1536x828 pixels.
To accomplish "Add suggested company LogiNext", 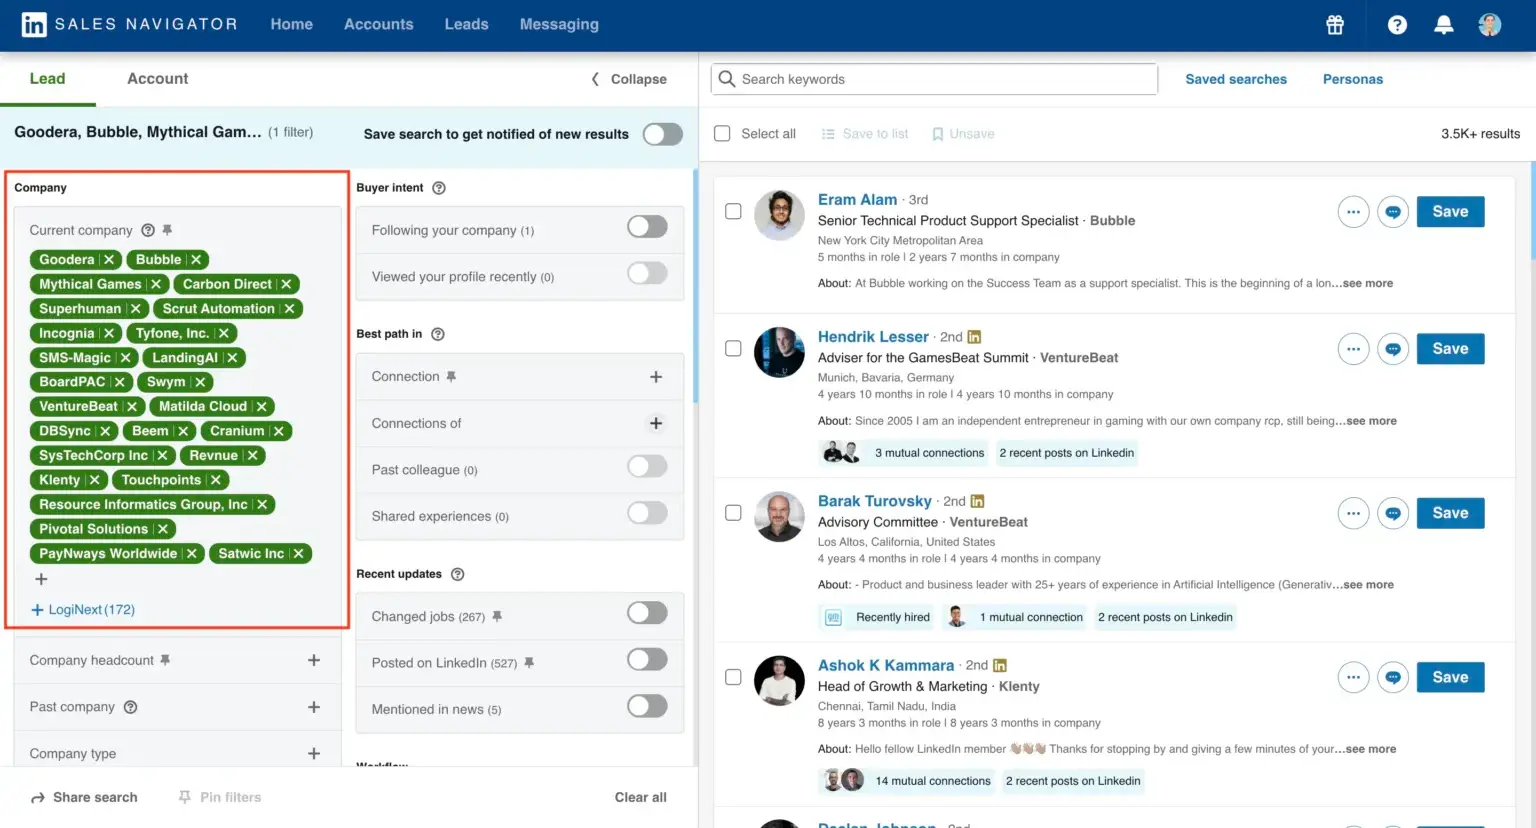I will pos(83,610).
